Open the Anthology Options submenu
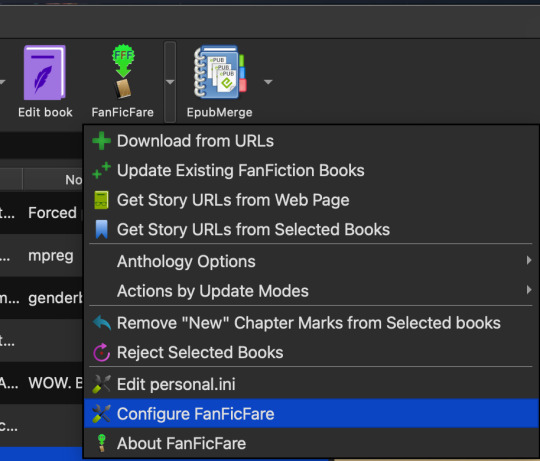540x461 pixels. pyautogui.click(x=311, y=261)
